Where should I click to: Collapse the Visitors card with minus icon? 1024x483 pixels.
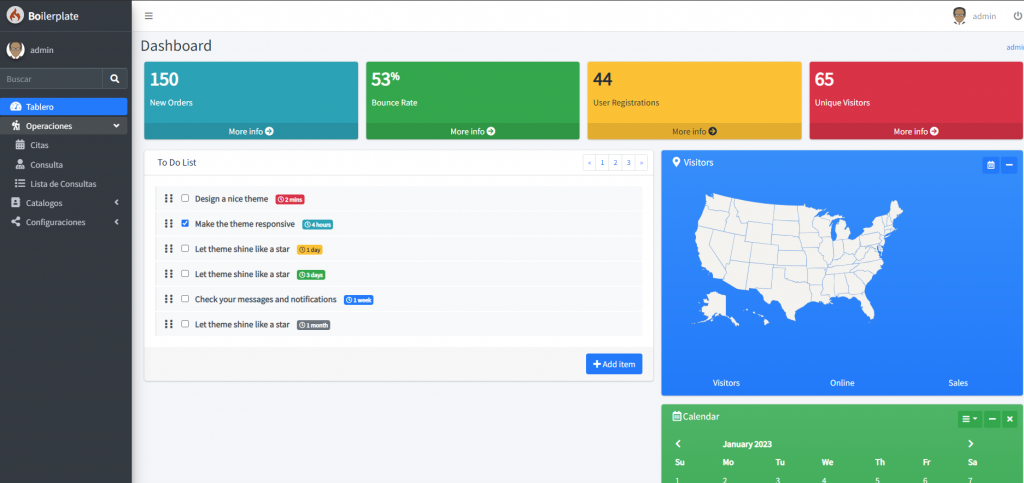(1009, 165)
